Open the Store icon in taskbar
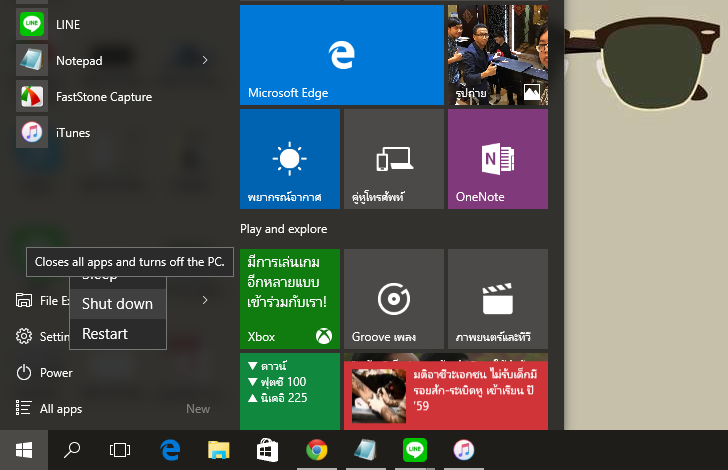The width and height of the screenshot is (728, 470). (x=267, y=450)
